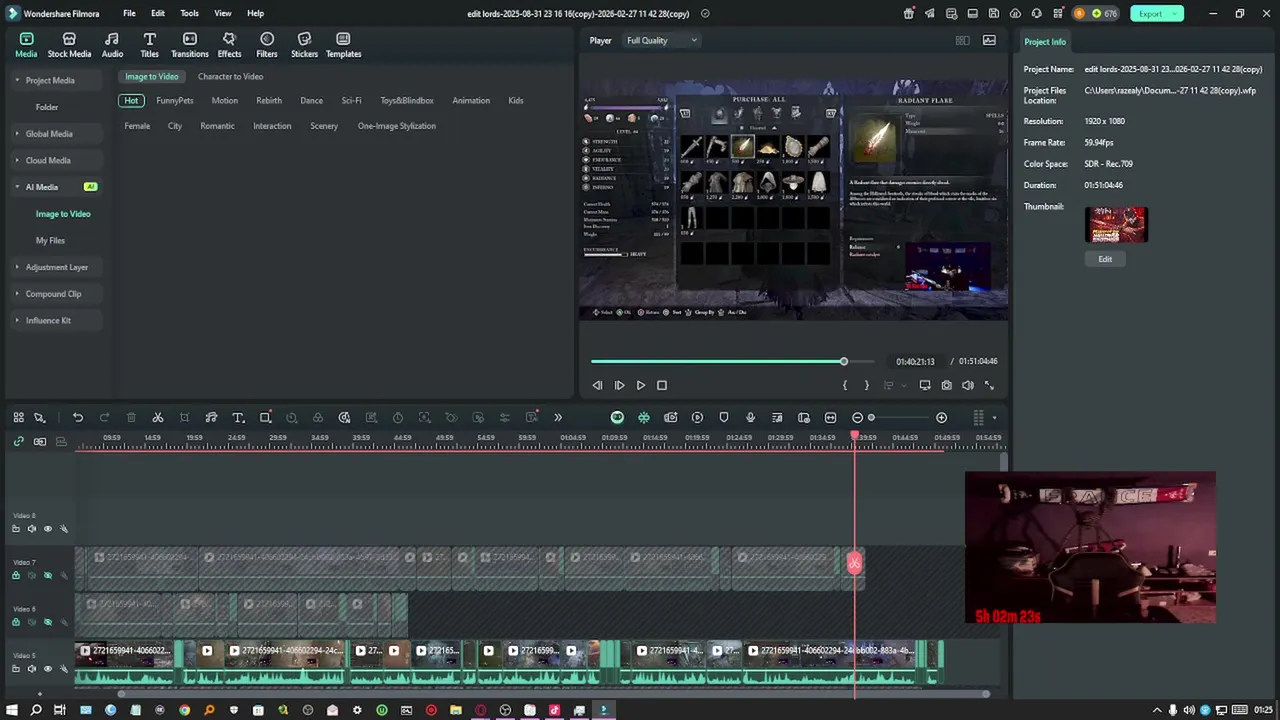The image size is (1280, 720).
Task: Click the voiceover microphone icon
Action: 750,417
